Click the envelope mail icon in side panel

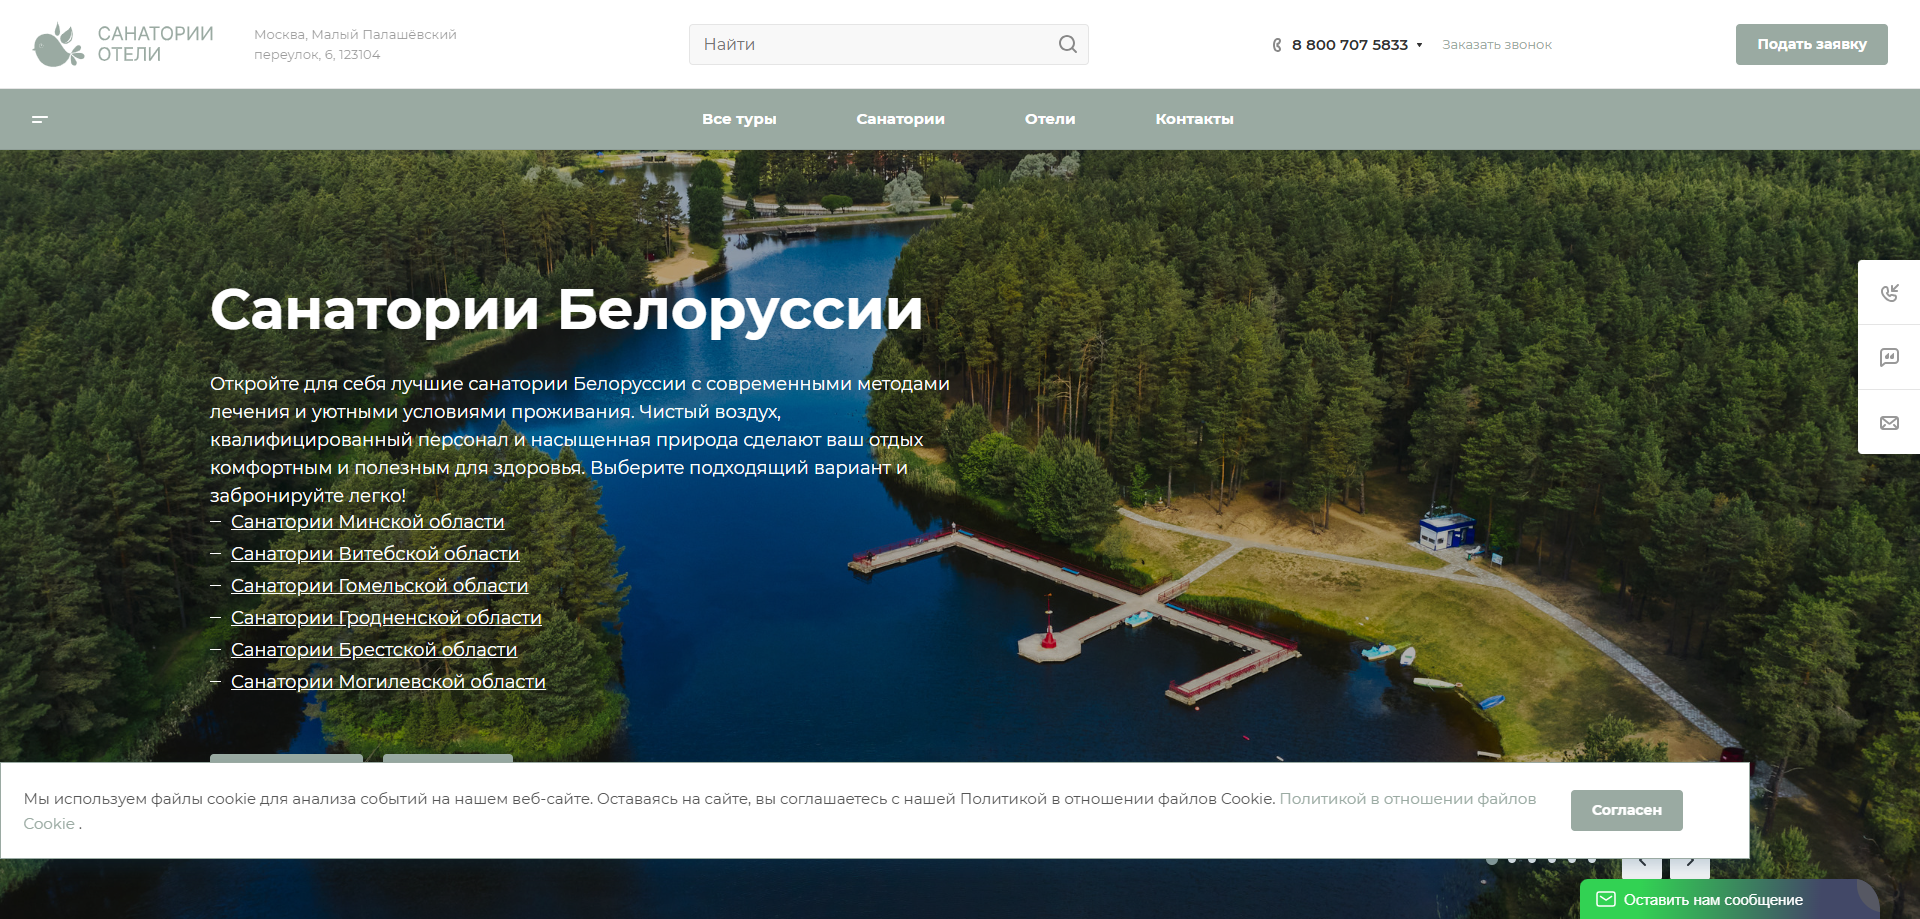pyautogui.click(x=1889, y=423)
